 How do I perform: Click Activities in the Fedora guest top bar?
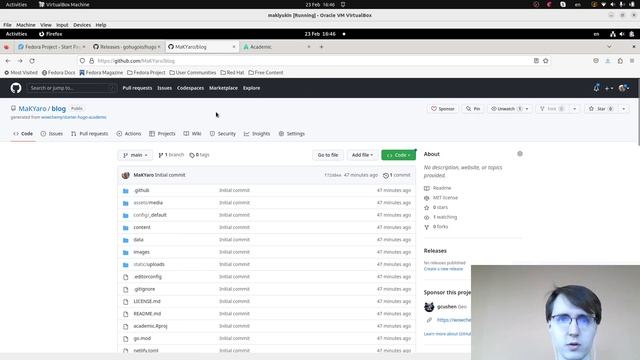pos(16,34)
